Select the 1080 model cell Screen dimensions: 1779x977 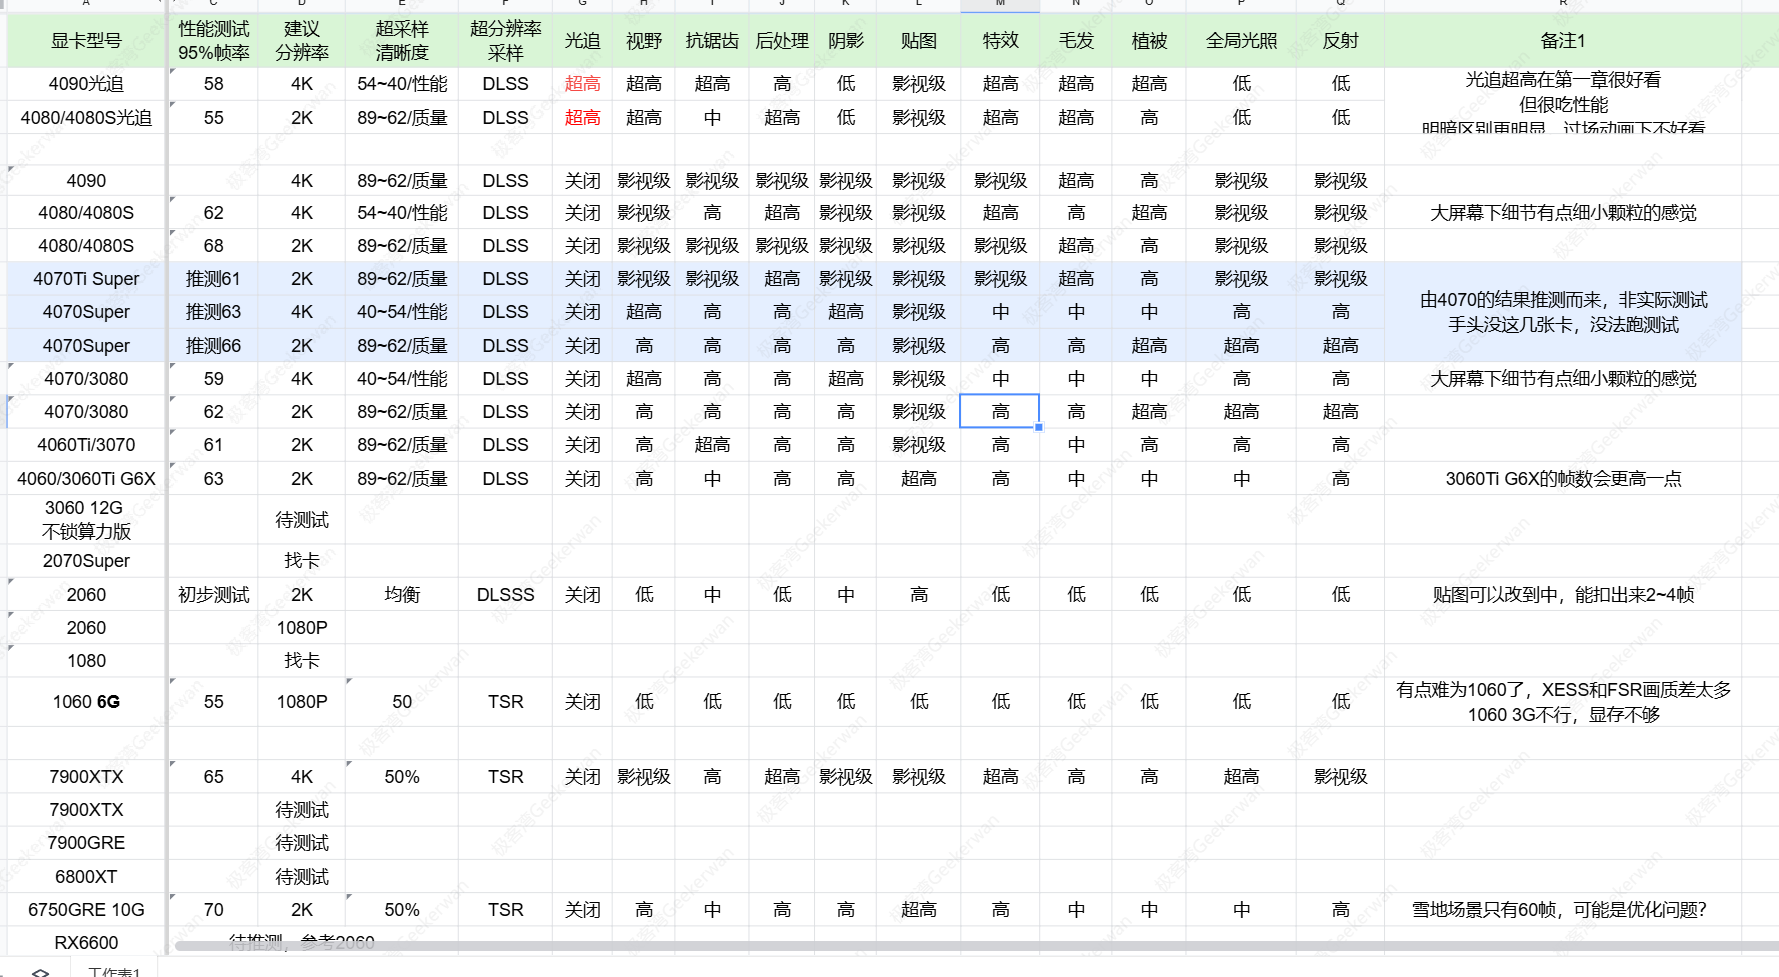(x=86, y=661)
